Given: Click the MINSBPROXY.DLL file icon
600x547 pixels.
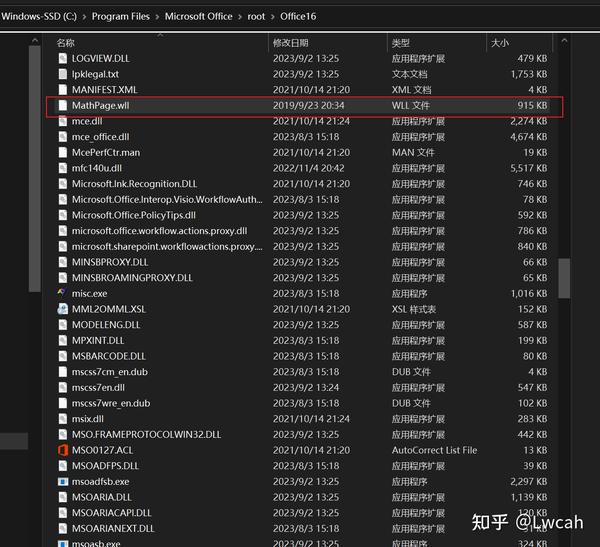Looking at the screenshot, I should (63, 262).
